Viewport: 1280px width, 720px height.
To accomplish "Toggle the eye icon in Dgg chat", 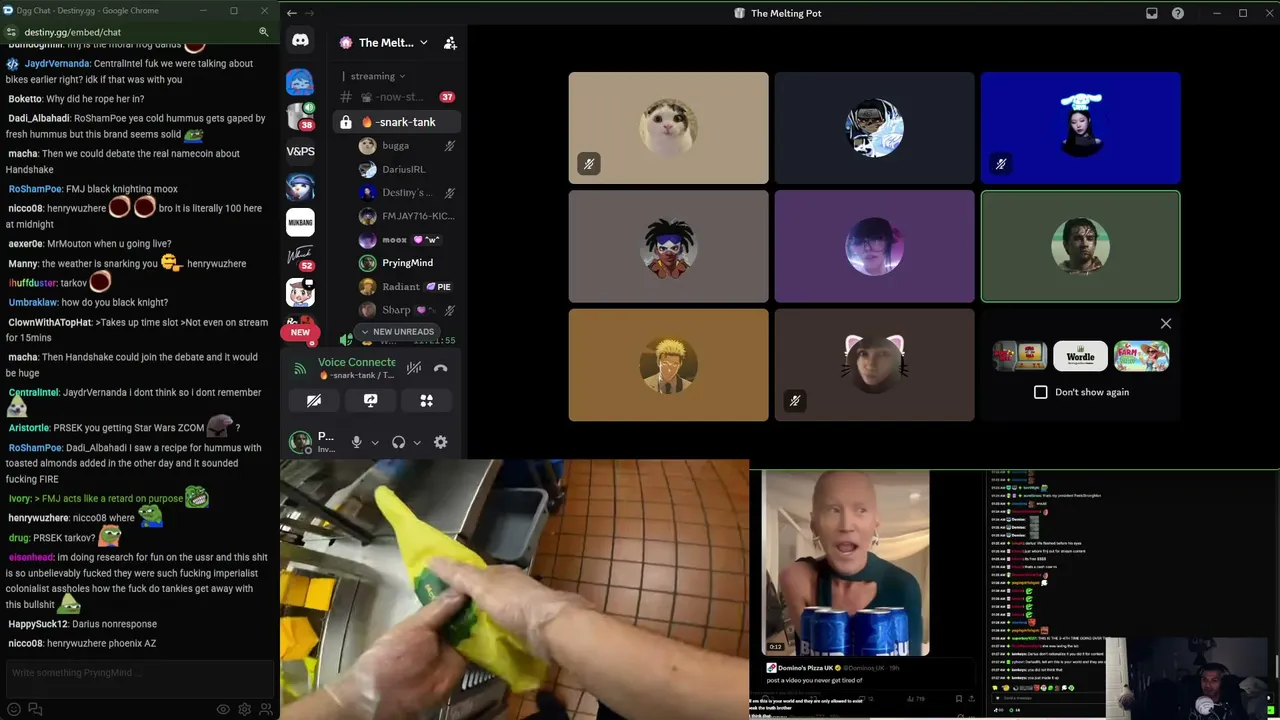I will 223,709.
